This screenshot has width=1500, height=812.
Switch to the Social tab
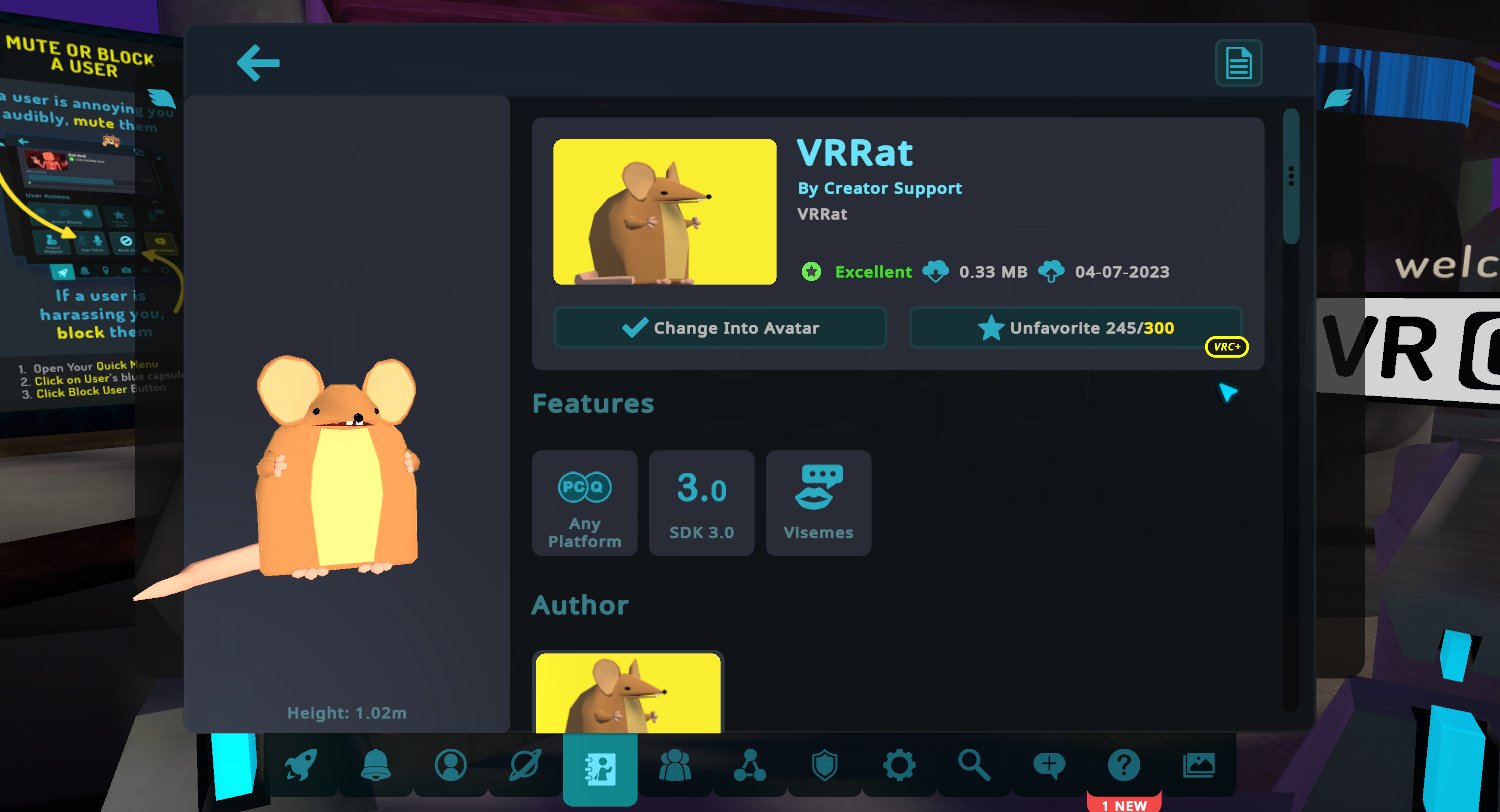(675, 764)
